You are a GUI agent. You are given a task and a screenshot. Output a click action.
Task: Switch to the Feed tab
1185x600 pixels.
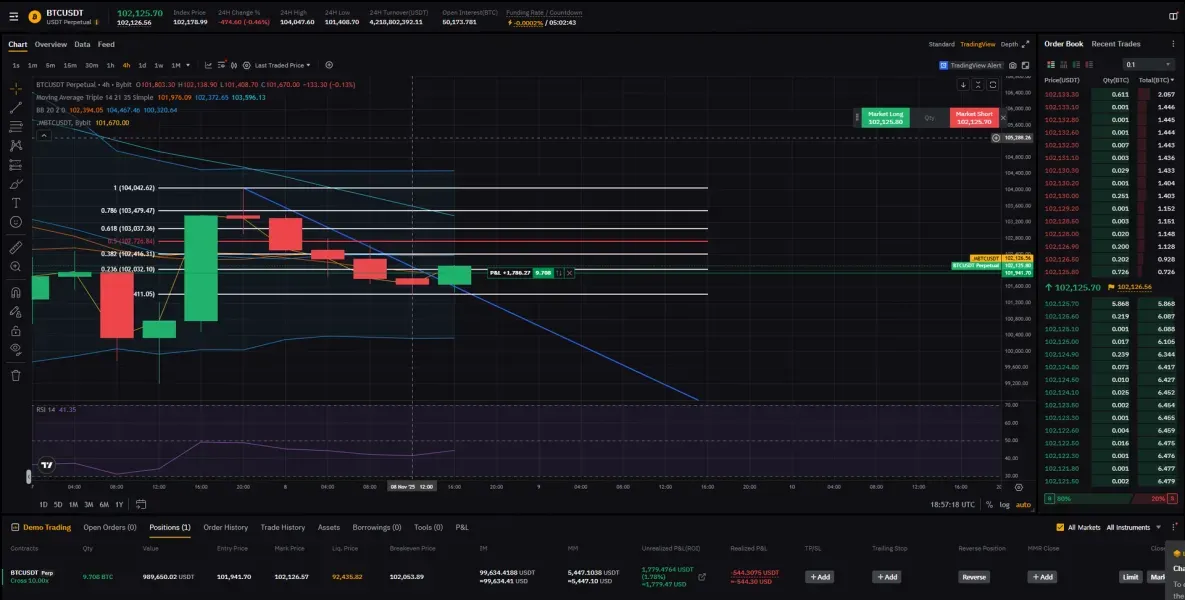(106, 45)
